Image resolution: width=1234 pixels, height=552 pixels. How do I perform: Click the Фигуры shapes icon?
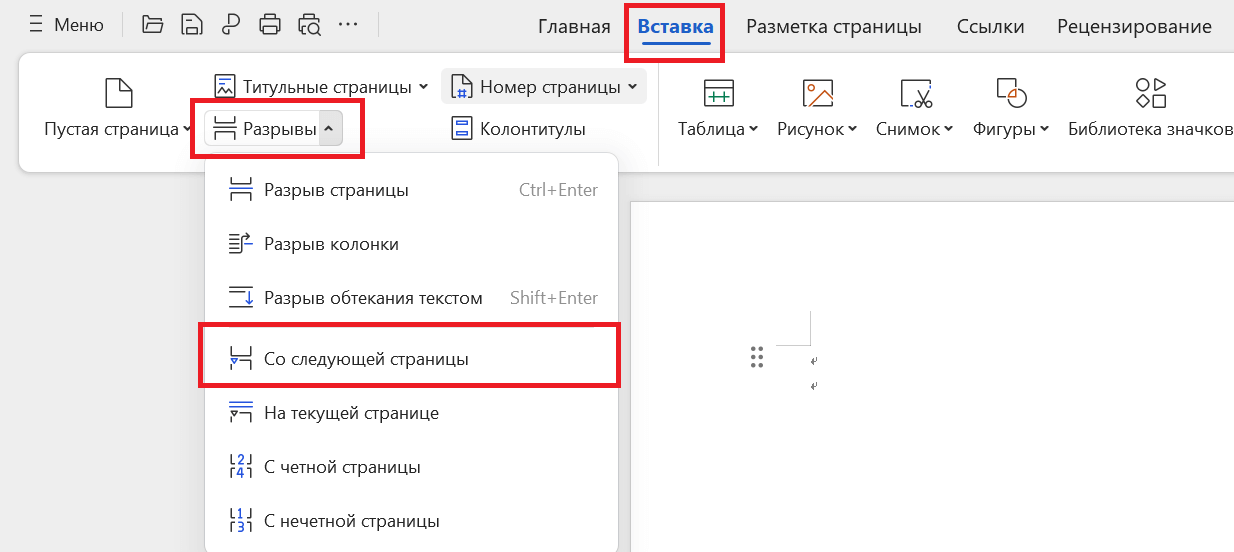[x=1012, y=93]
